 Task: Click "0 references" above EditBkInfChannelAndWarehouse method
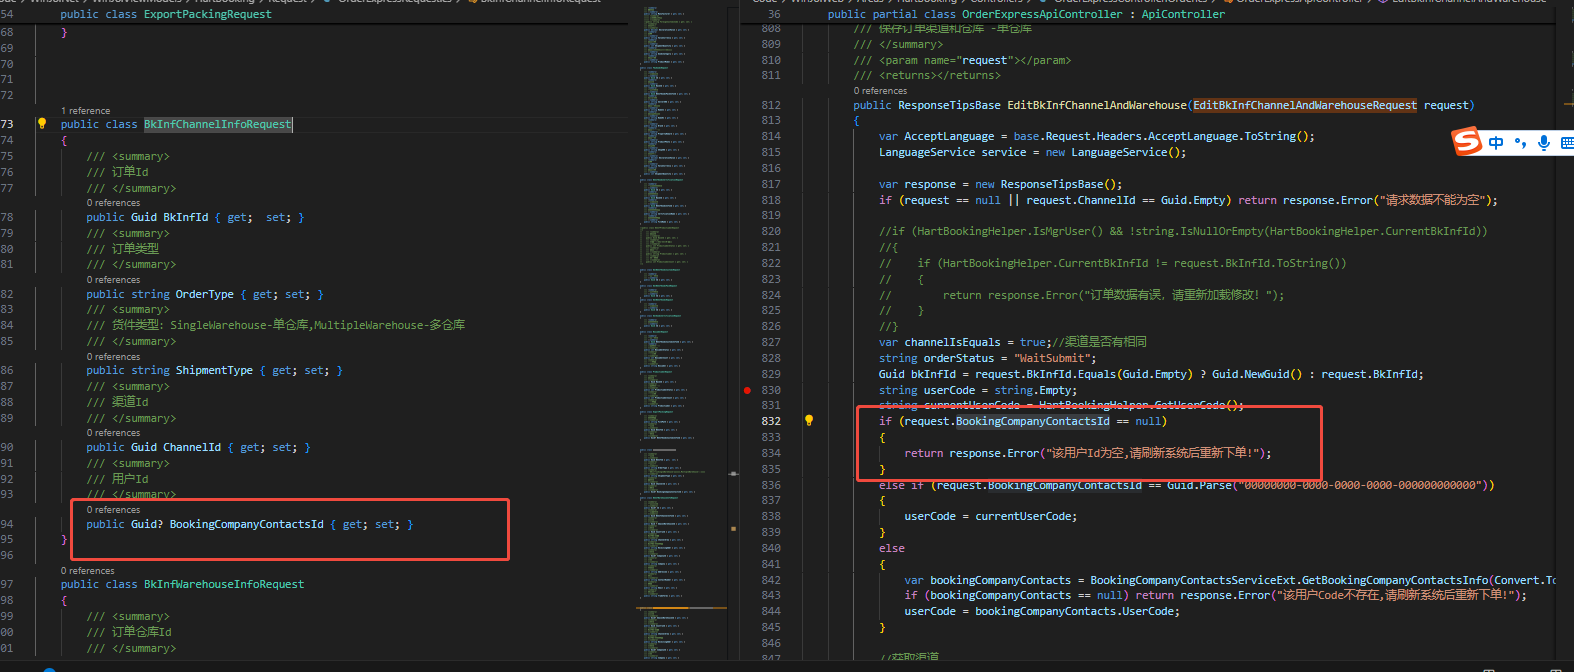tap(880, 91)
